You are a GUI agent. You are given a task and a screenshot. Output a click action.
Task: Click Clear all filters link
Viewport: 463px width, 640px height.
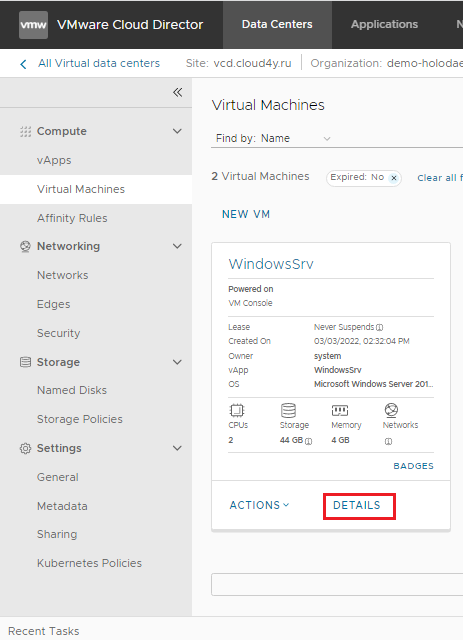point(440,178)
